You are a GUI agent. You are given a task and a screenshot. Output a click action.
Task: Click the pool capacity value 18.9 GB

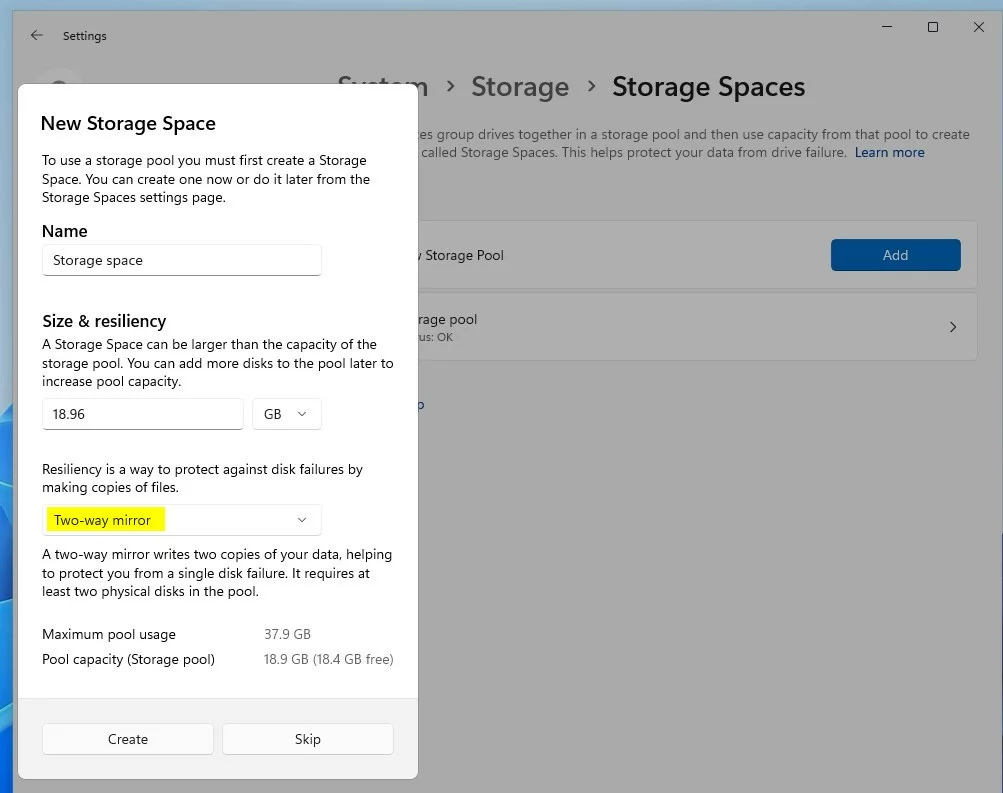pos(329,659)
